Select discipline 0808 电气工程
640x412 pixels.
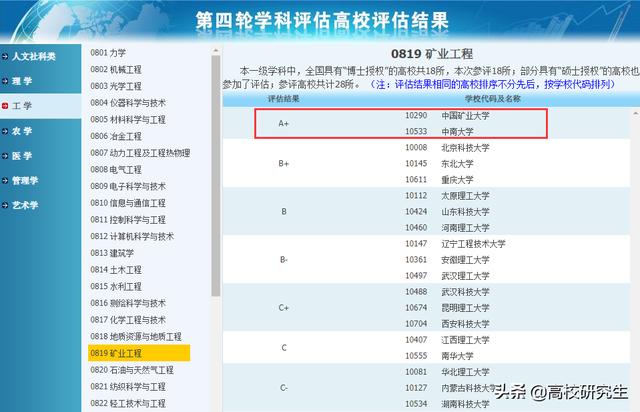pos(116,169)
